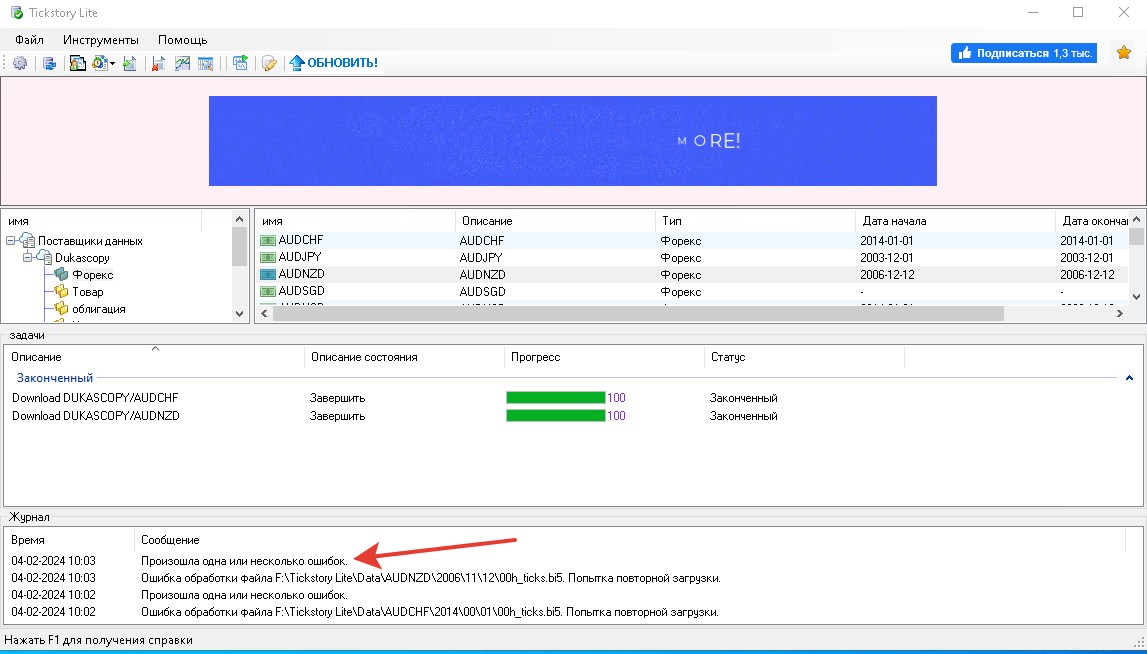Click the profile picture toolbar icon
This screenshot has height=654, width=1147.
click(78, 64)
